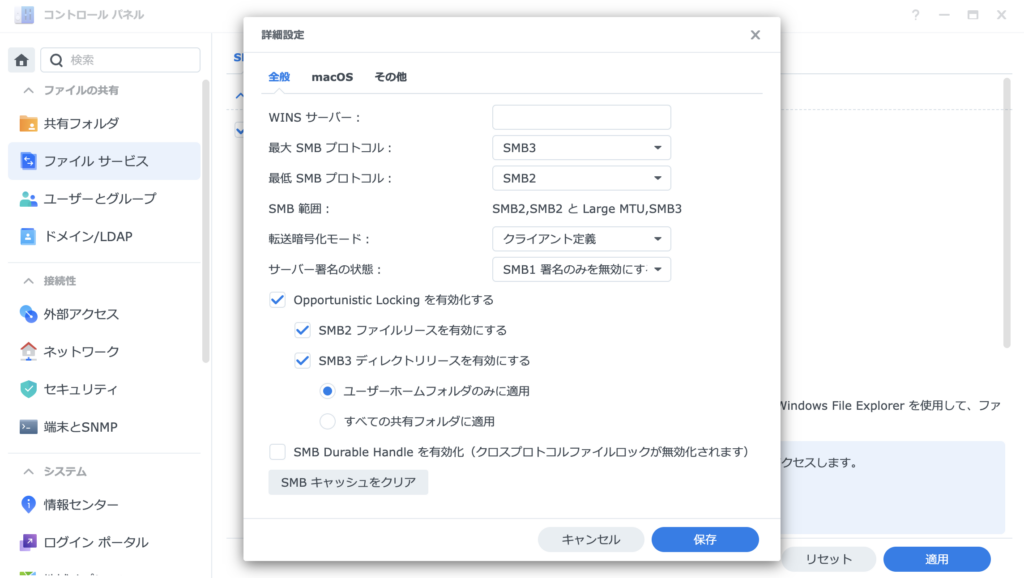1024x578 pixels.
Task: Select ファイル サービス icon in sidebar
Action: (28, 161)
